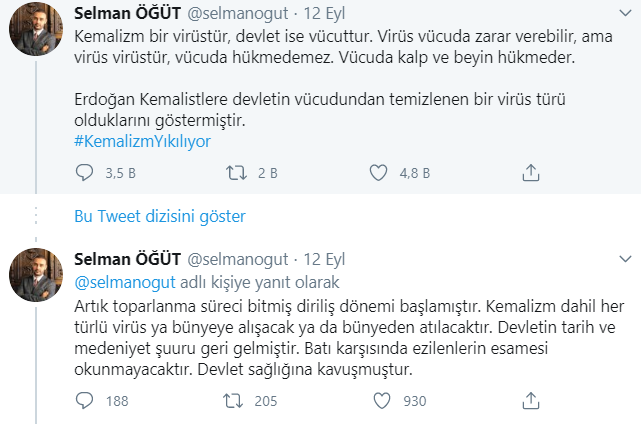Reply to the first tweet about Kemalizm
This screenshot has width=641, height=424.
pos(85,173)
